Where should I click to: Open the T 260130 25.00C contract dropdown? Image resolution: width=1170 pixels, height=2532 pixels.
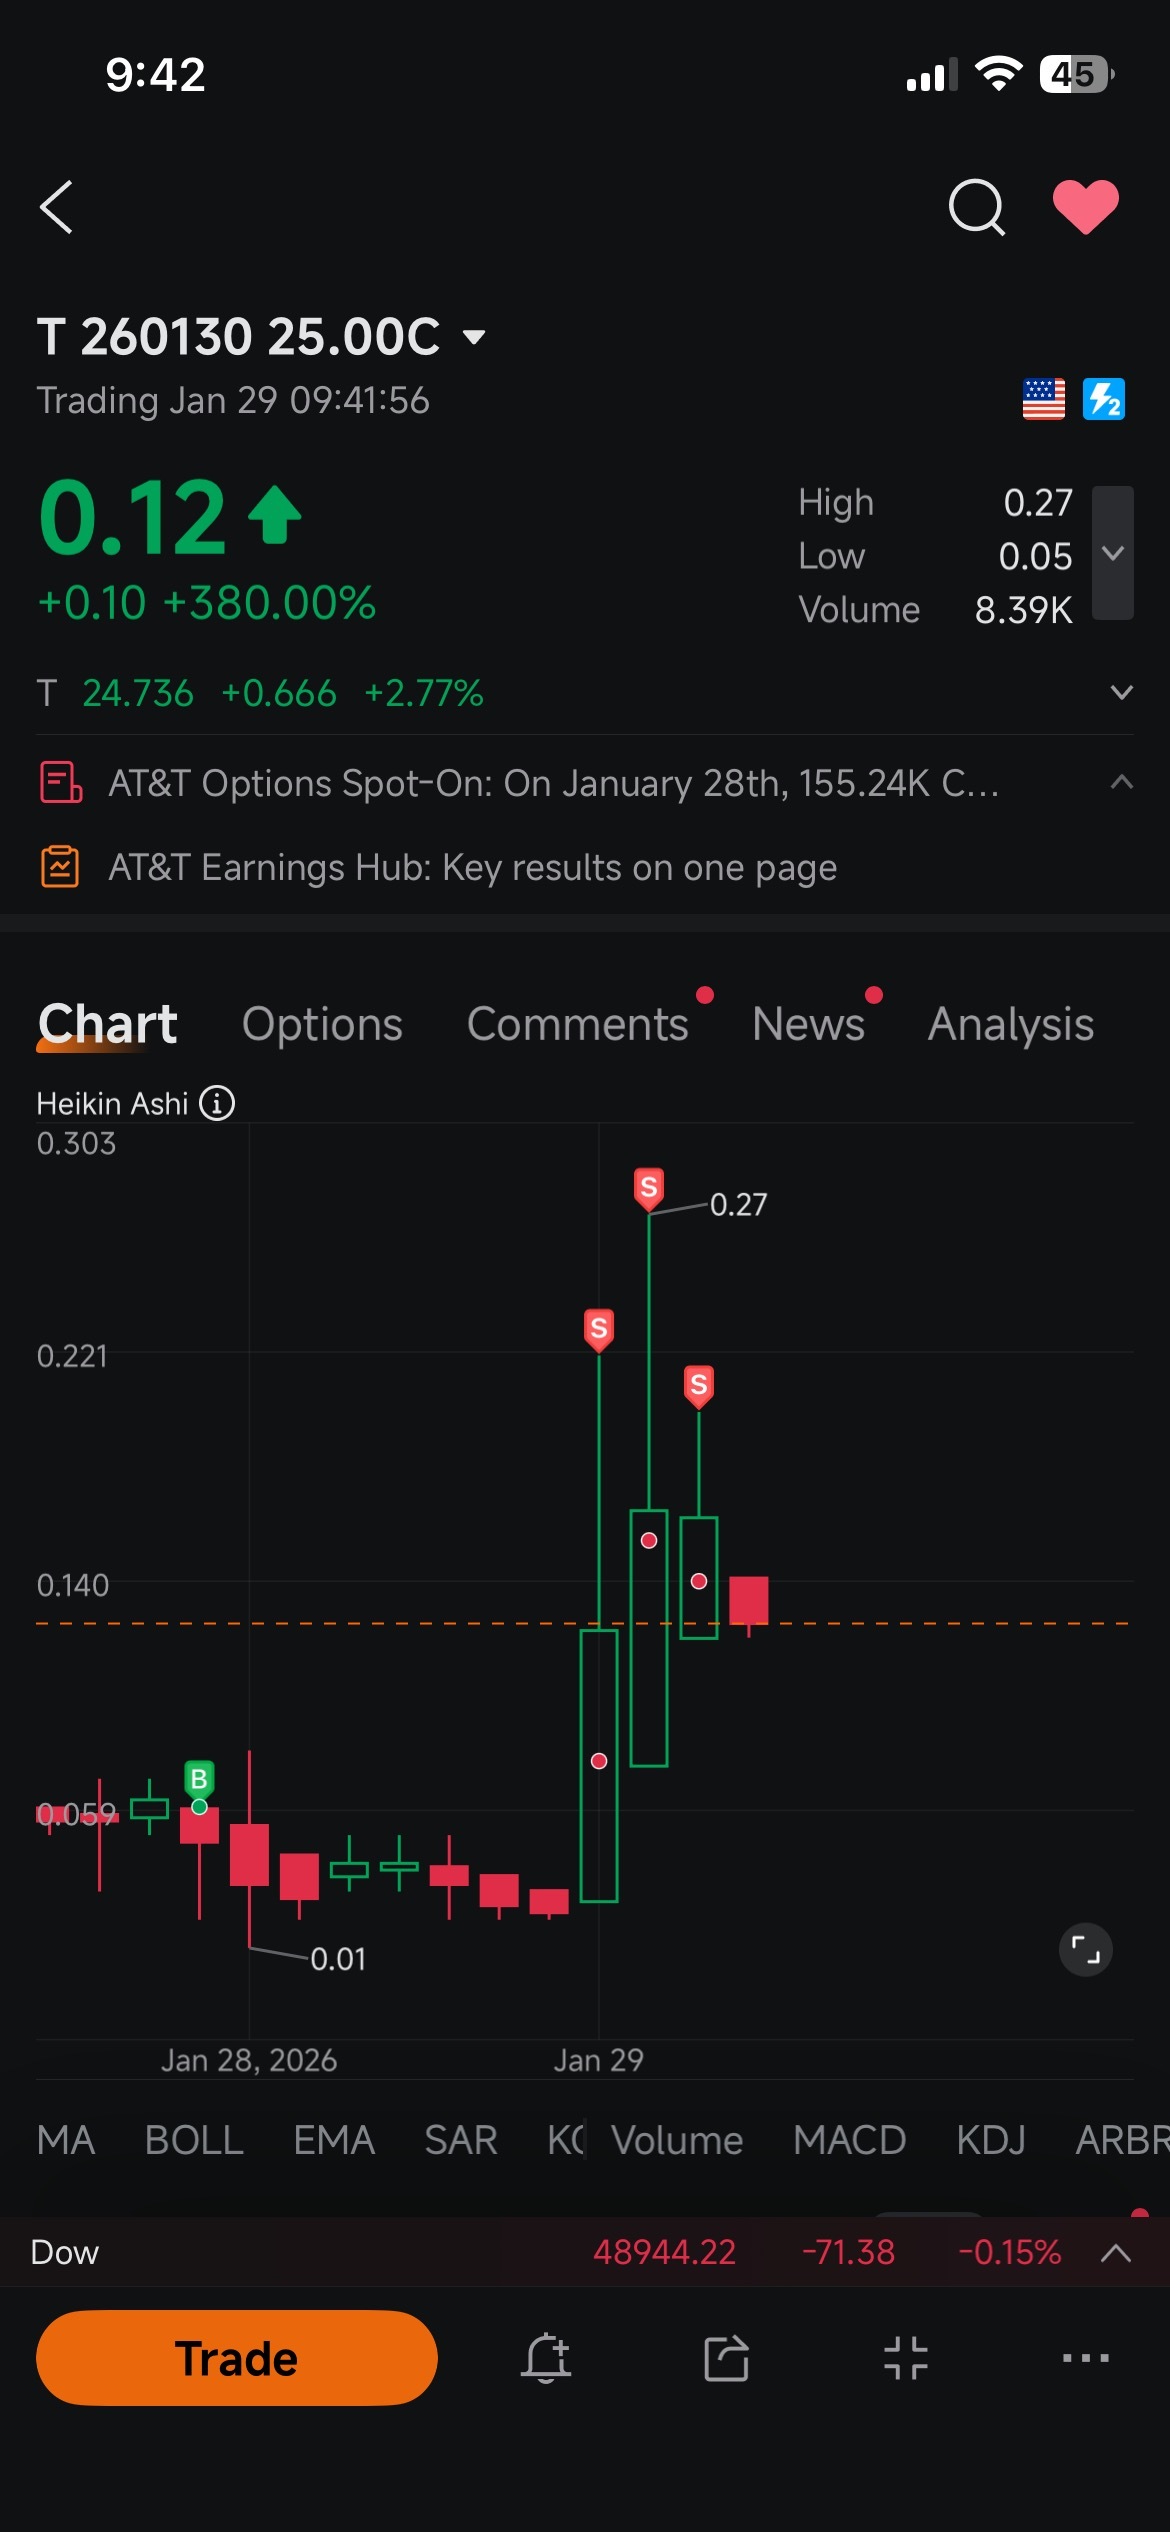[x=475, y=337]
